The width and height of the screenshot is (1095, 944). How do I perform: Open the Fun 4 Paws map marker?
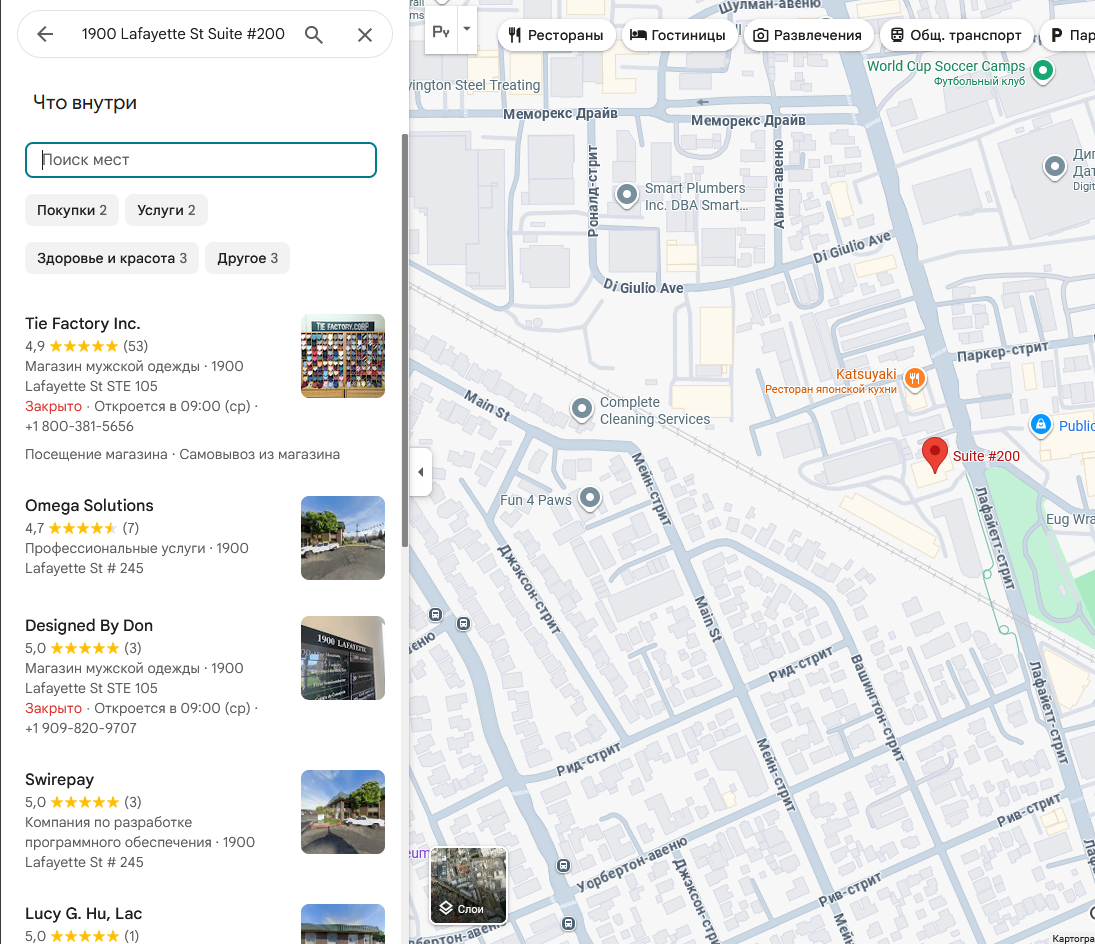(590, 497)
